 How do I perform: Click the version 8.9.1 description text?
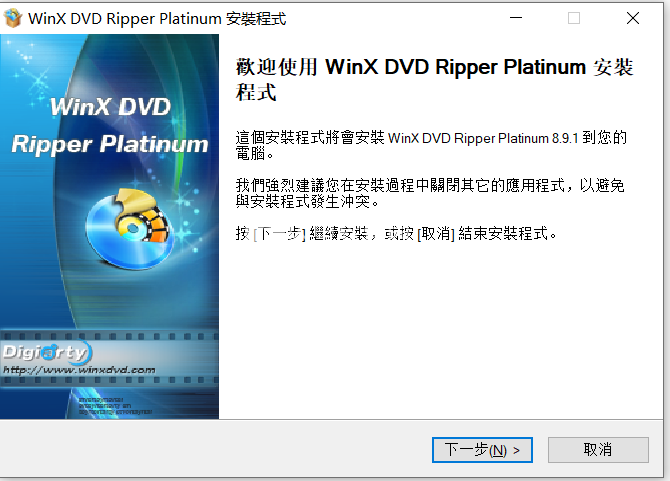(431, 145)
